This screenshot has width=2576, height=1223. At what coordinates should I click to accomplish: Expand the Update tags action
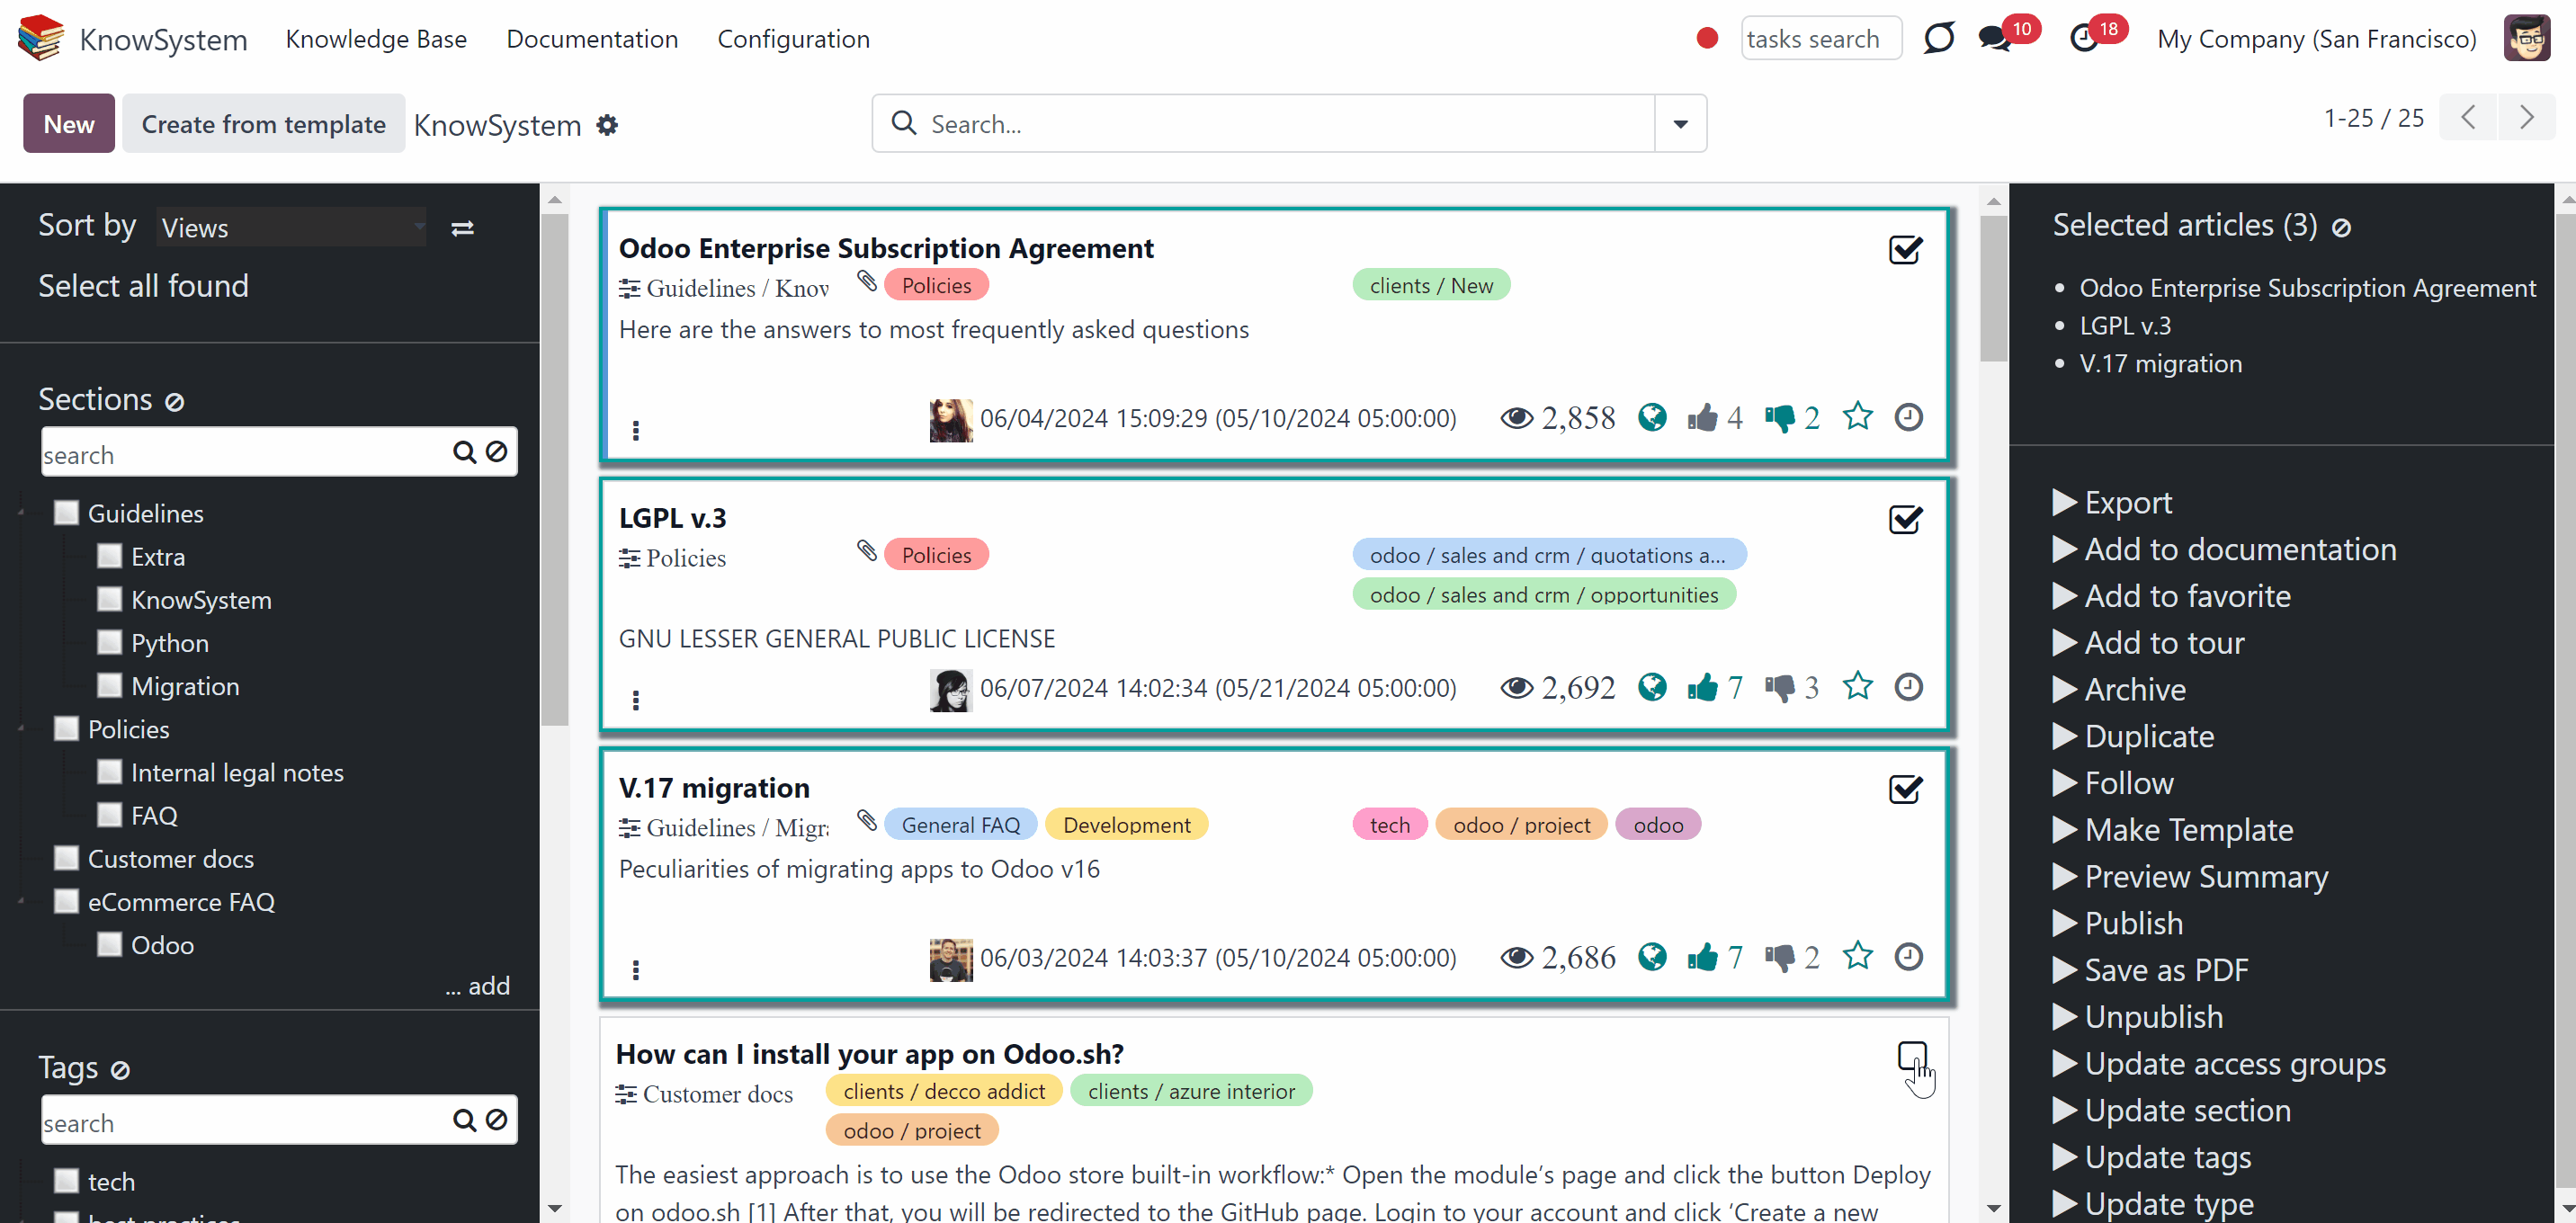[2151, 1157]
